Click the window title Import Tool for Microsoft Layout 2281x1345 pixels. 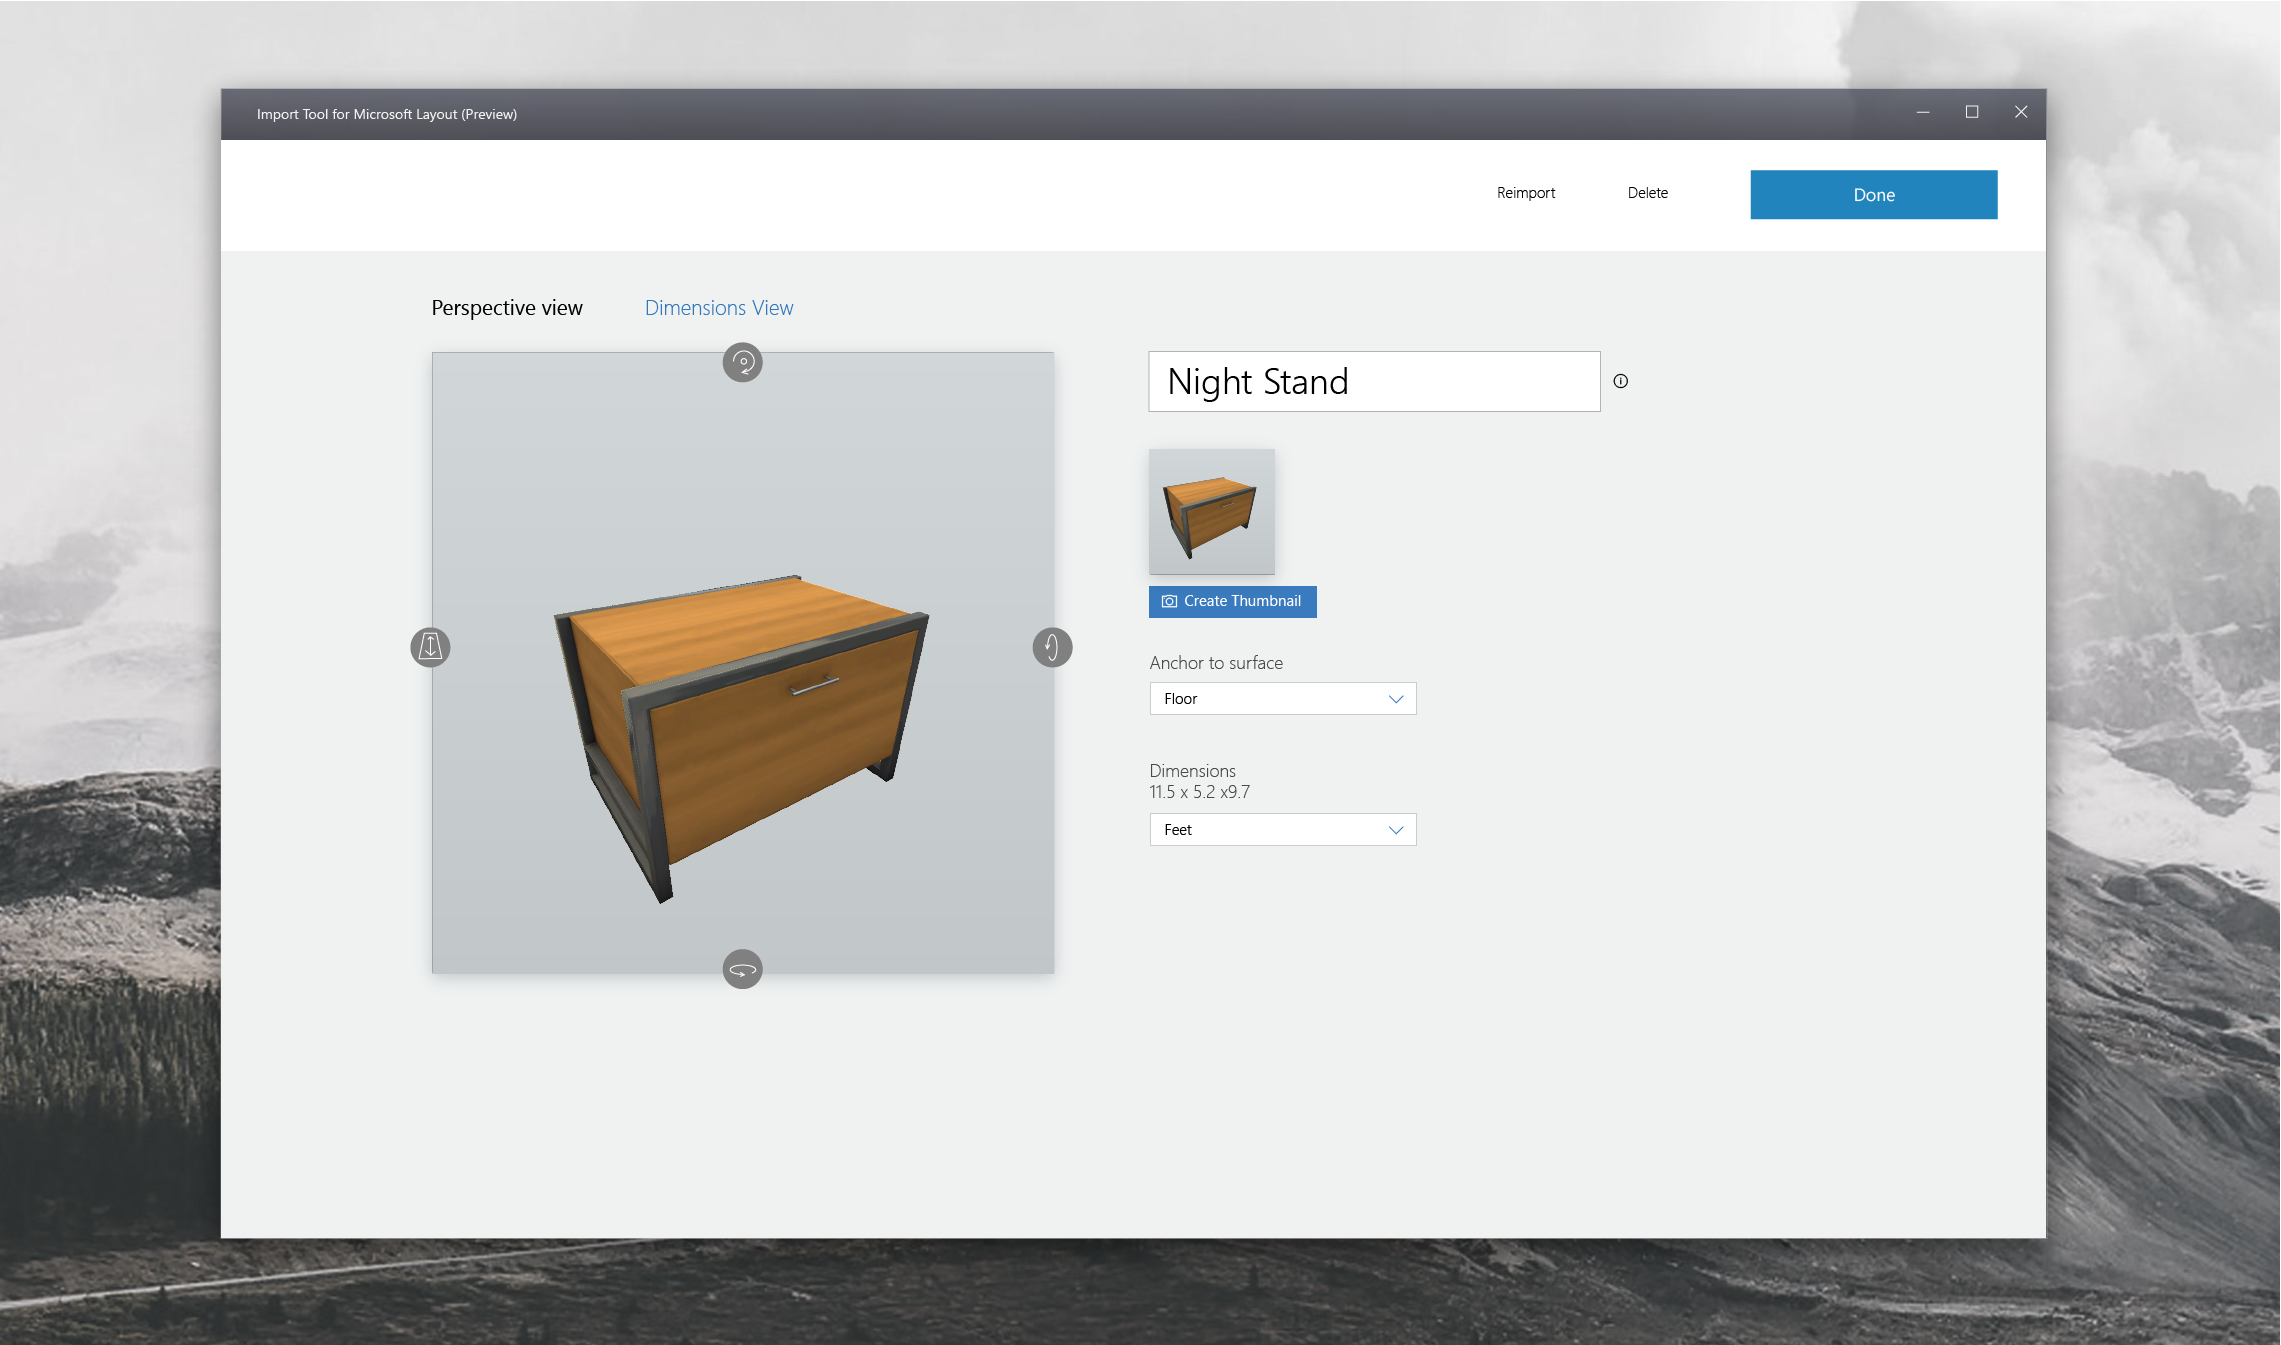click(386, 114)
